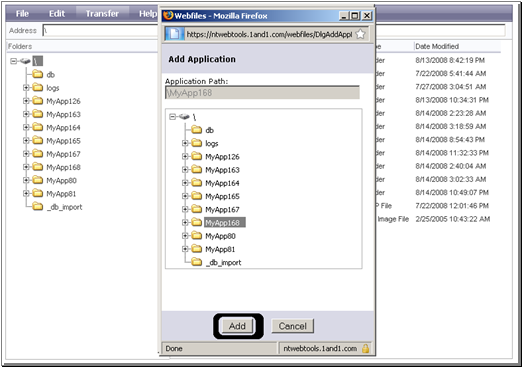Viewport: 522px width, 367px height.
Task: Click the date 8/13/2008 8:42:19 PM
Action: pos(450,60)
